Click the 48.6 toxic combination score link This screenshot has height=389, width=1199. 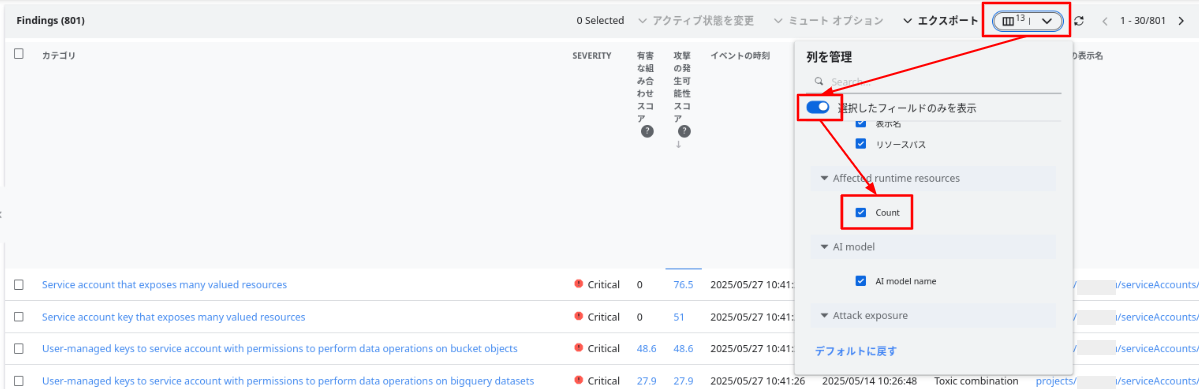point(646,348)
